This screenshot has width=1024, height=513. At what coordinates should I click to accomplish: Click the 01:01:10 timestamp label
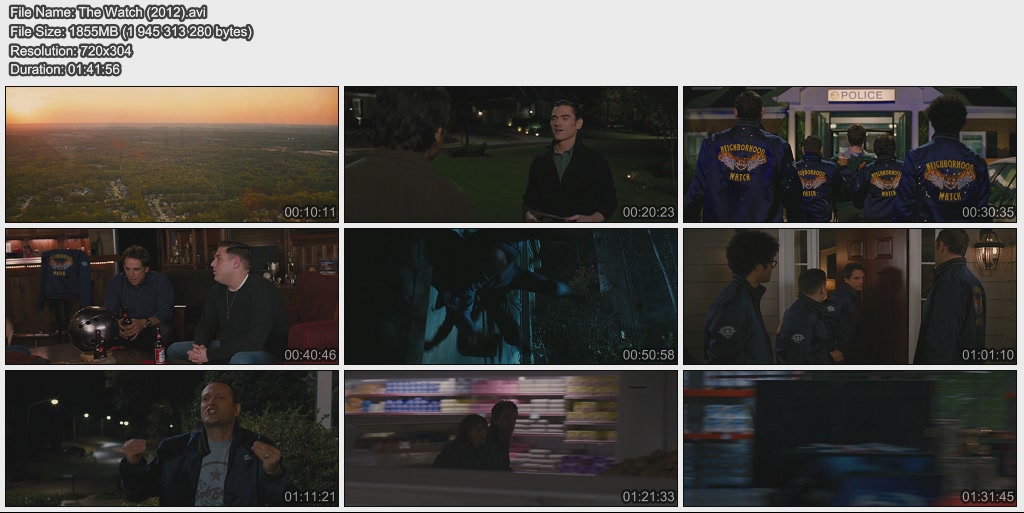pyautogui.click(x=988, y=354)
